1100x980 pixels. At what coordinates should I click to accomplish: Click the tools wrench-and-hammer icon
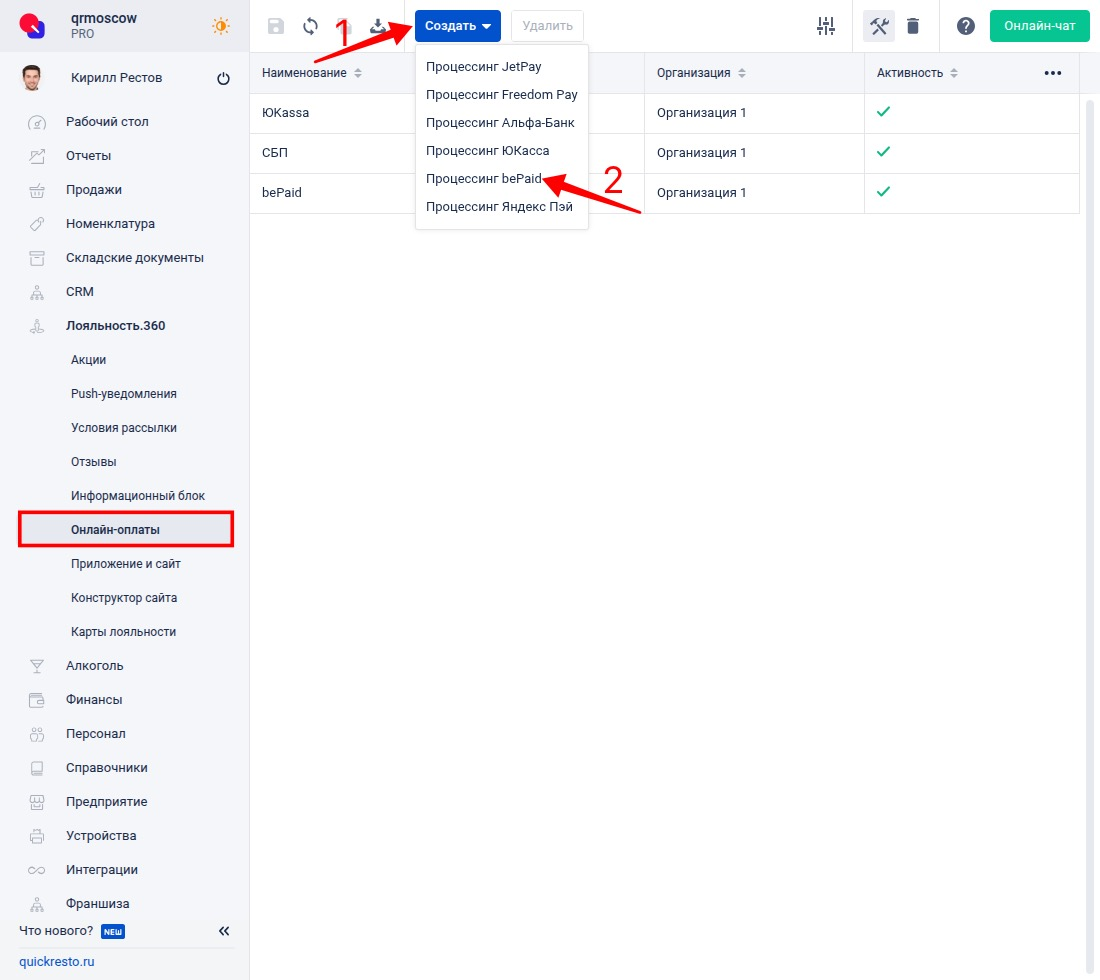coord(879,26)
